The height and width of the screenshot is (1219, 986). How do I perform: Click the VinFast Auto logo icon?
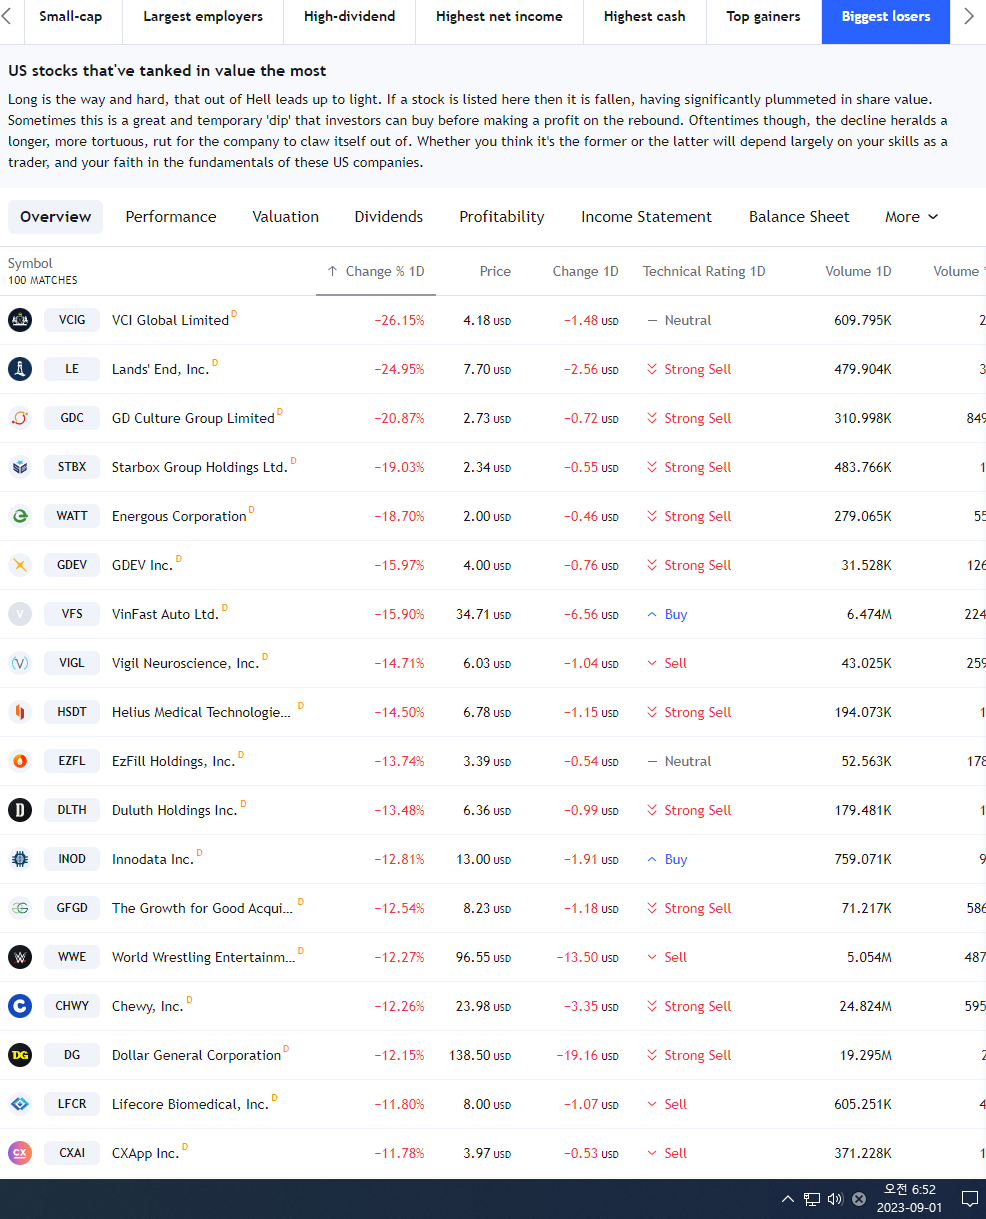(x=20, y=614)
